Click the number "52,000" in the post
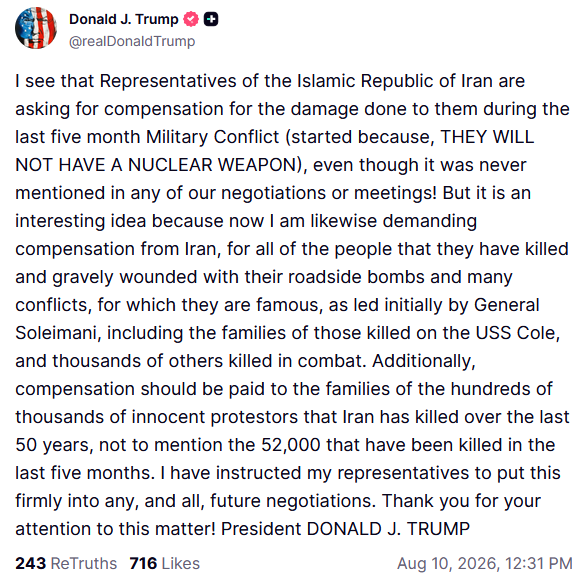This screenshot has height=588, width=586. [x=290, y=445]
